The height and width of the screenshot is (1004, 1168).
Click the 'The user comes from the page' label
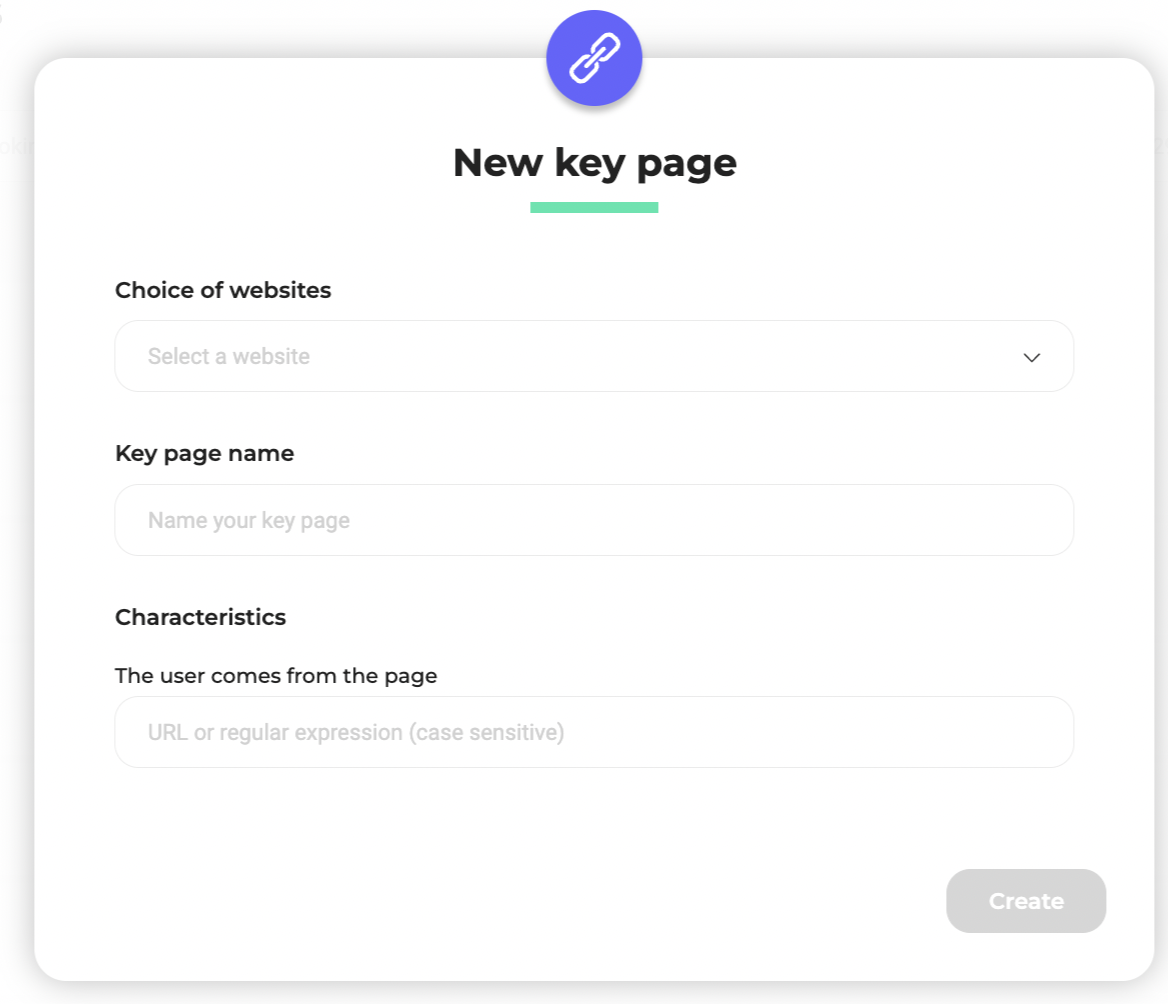(x=276, y=676)
